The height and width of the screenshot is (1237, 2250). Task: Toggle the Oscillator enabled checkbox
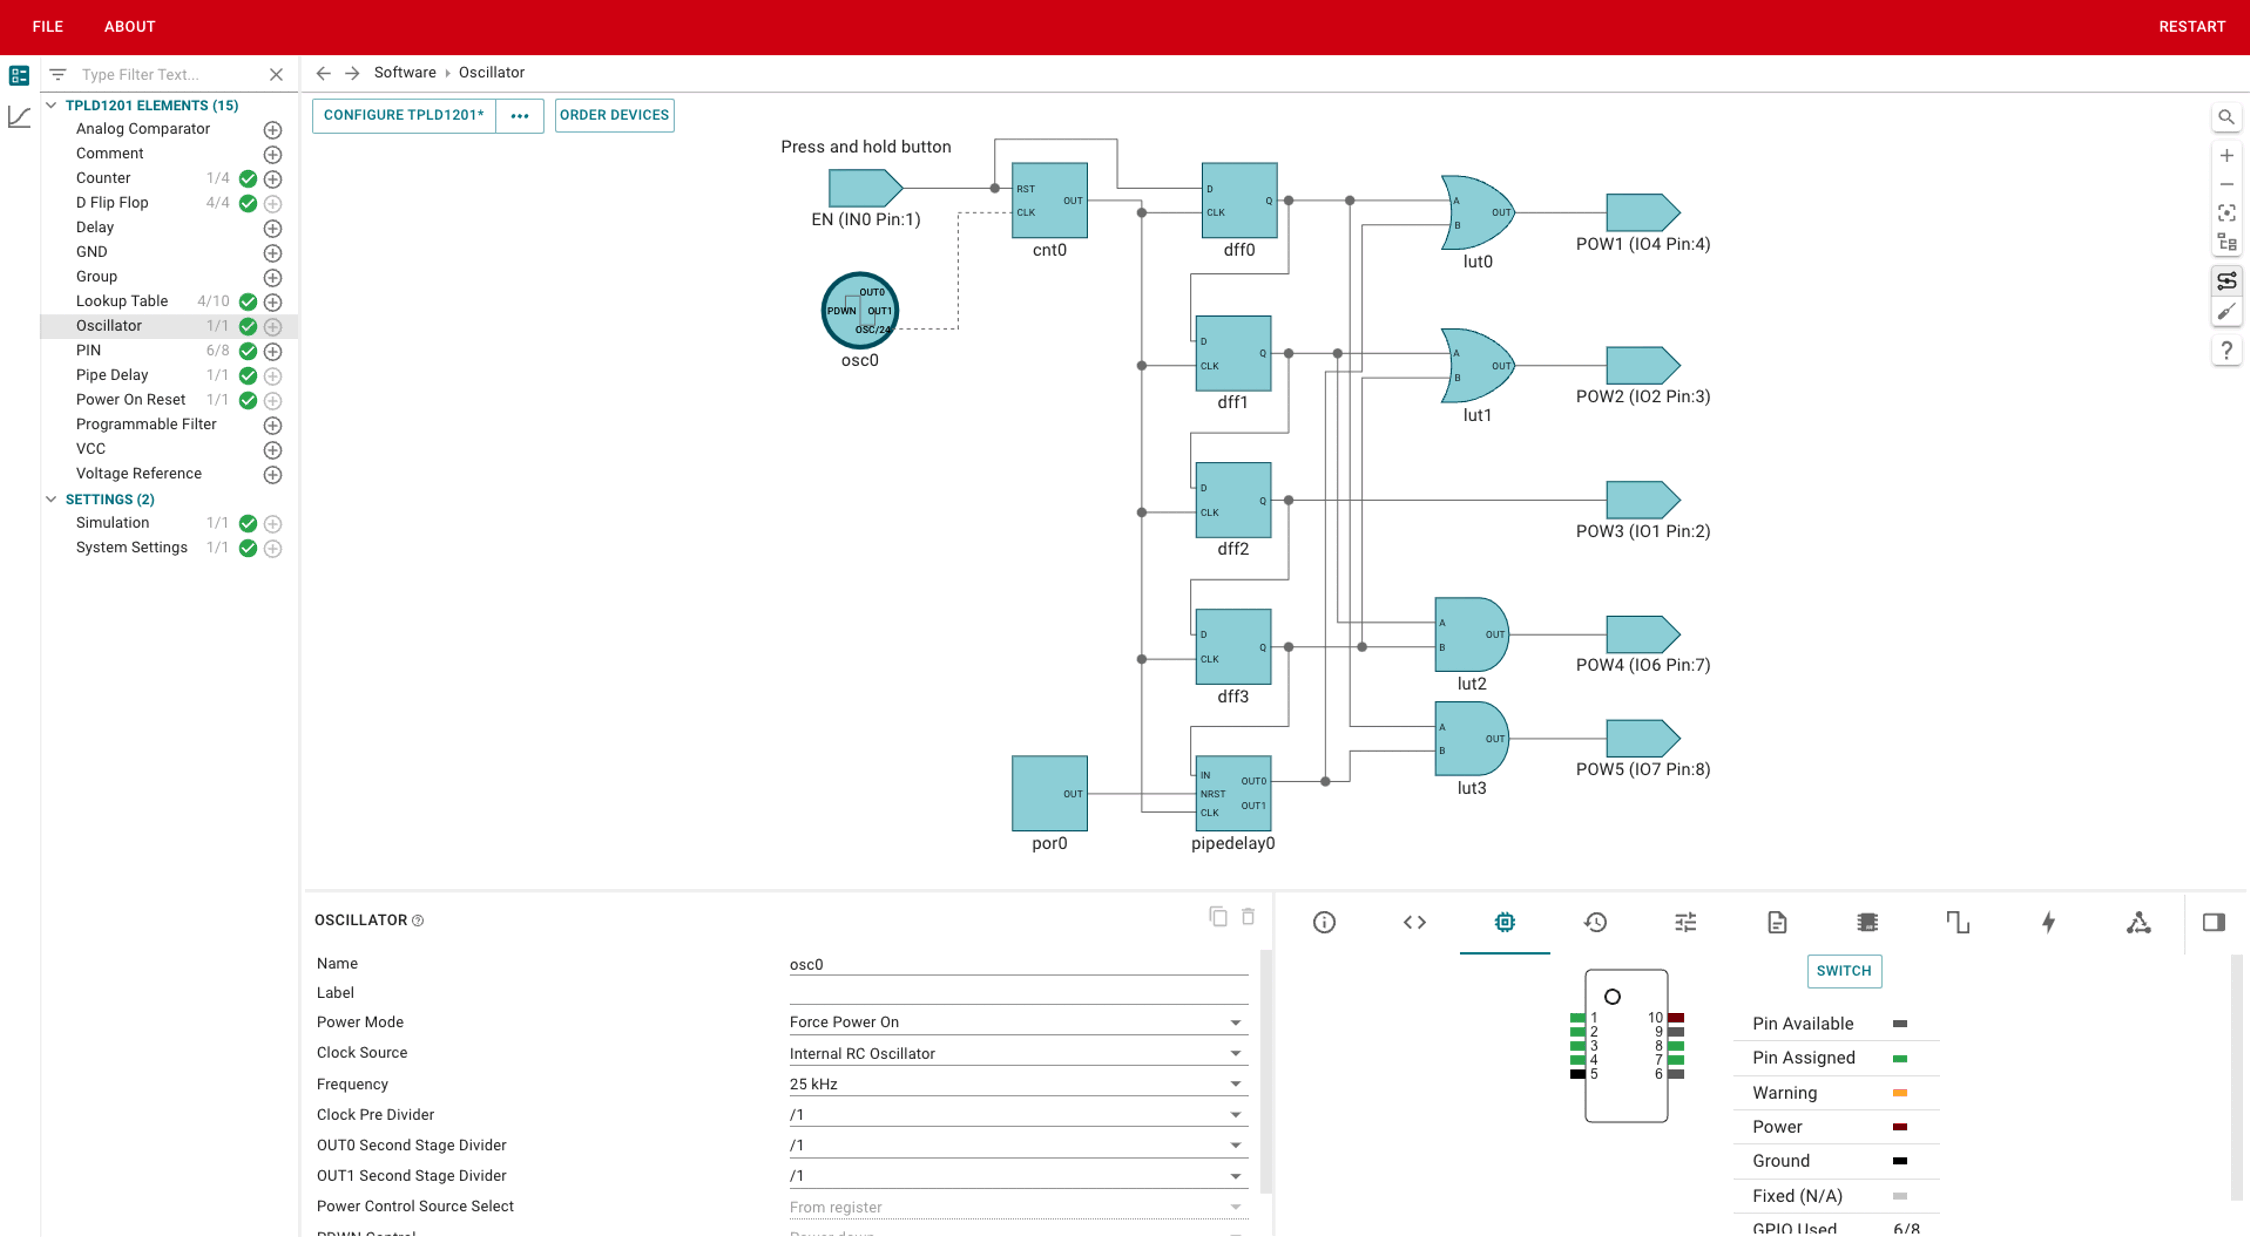coord(248,326)
